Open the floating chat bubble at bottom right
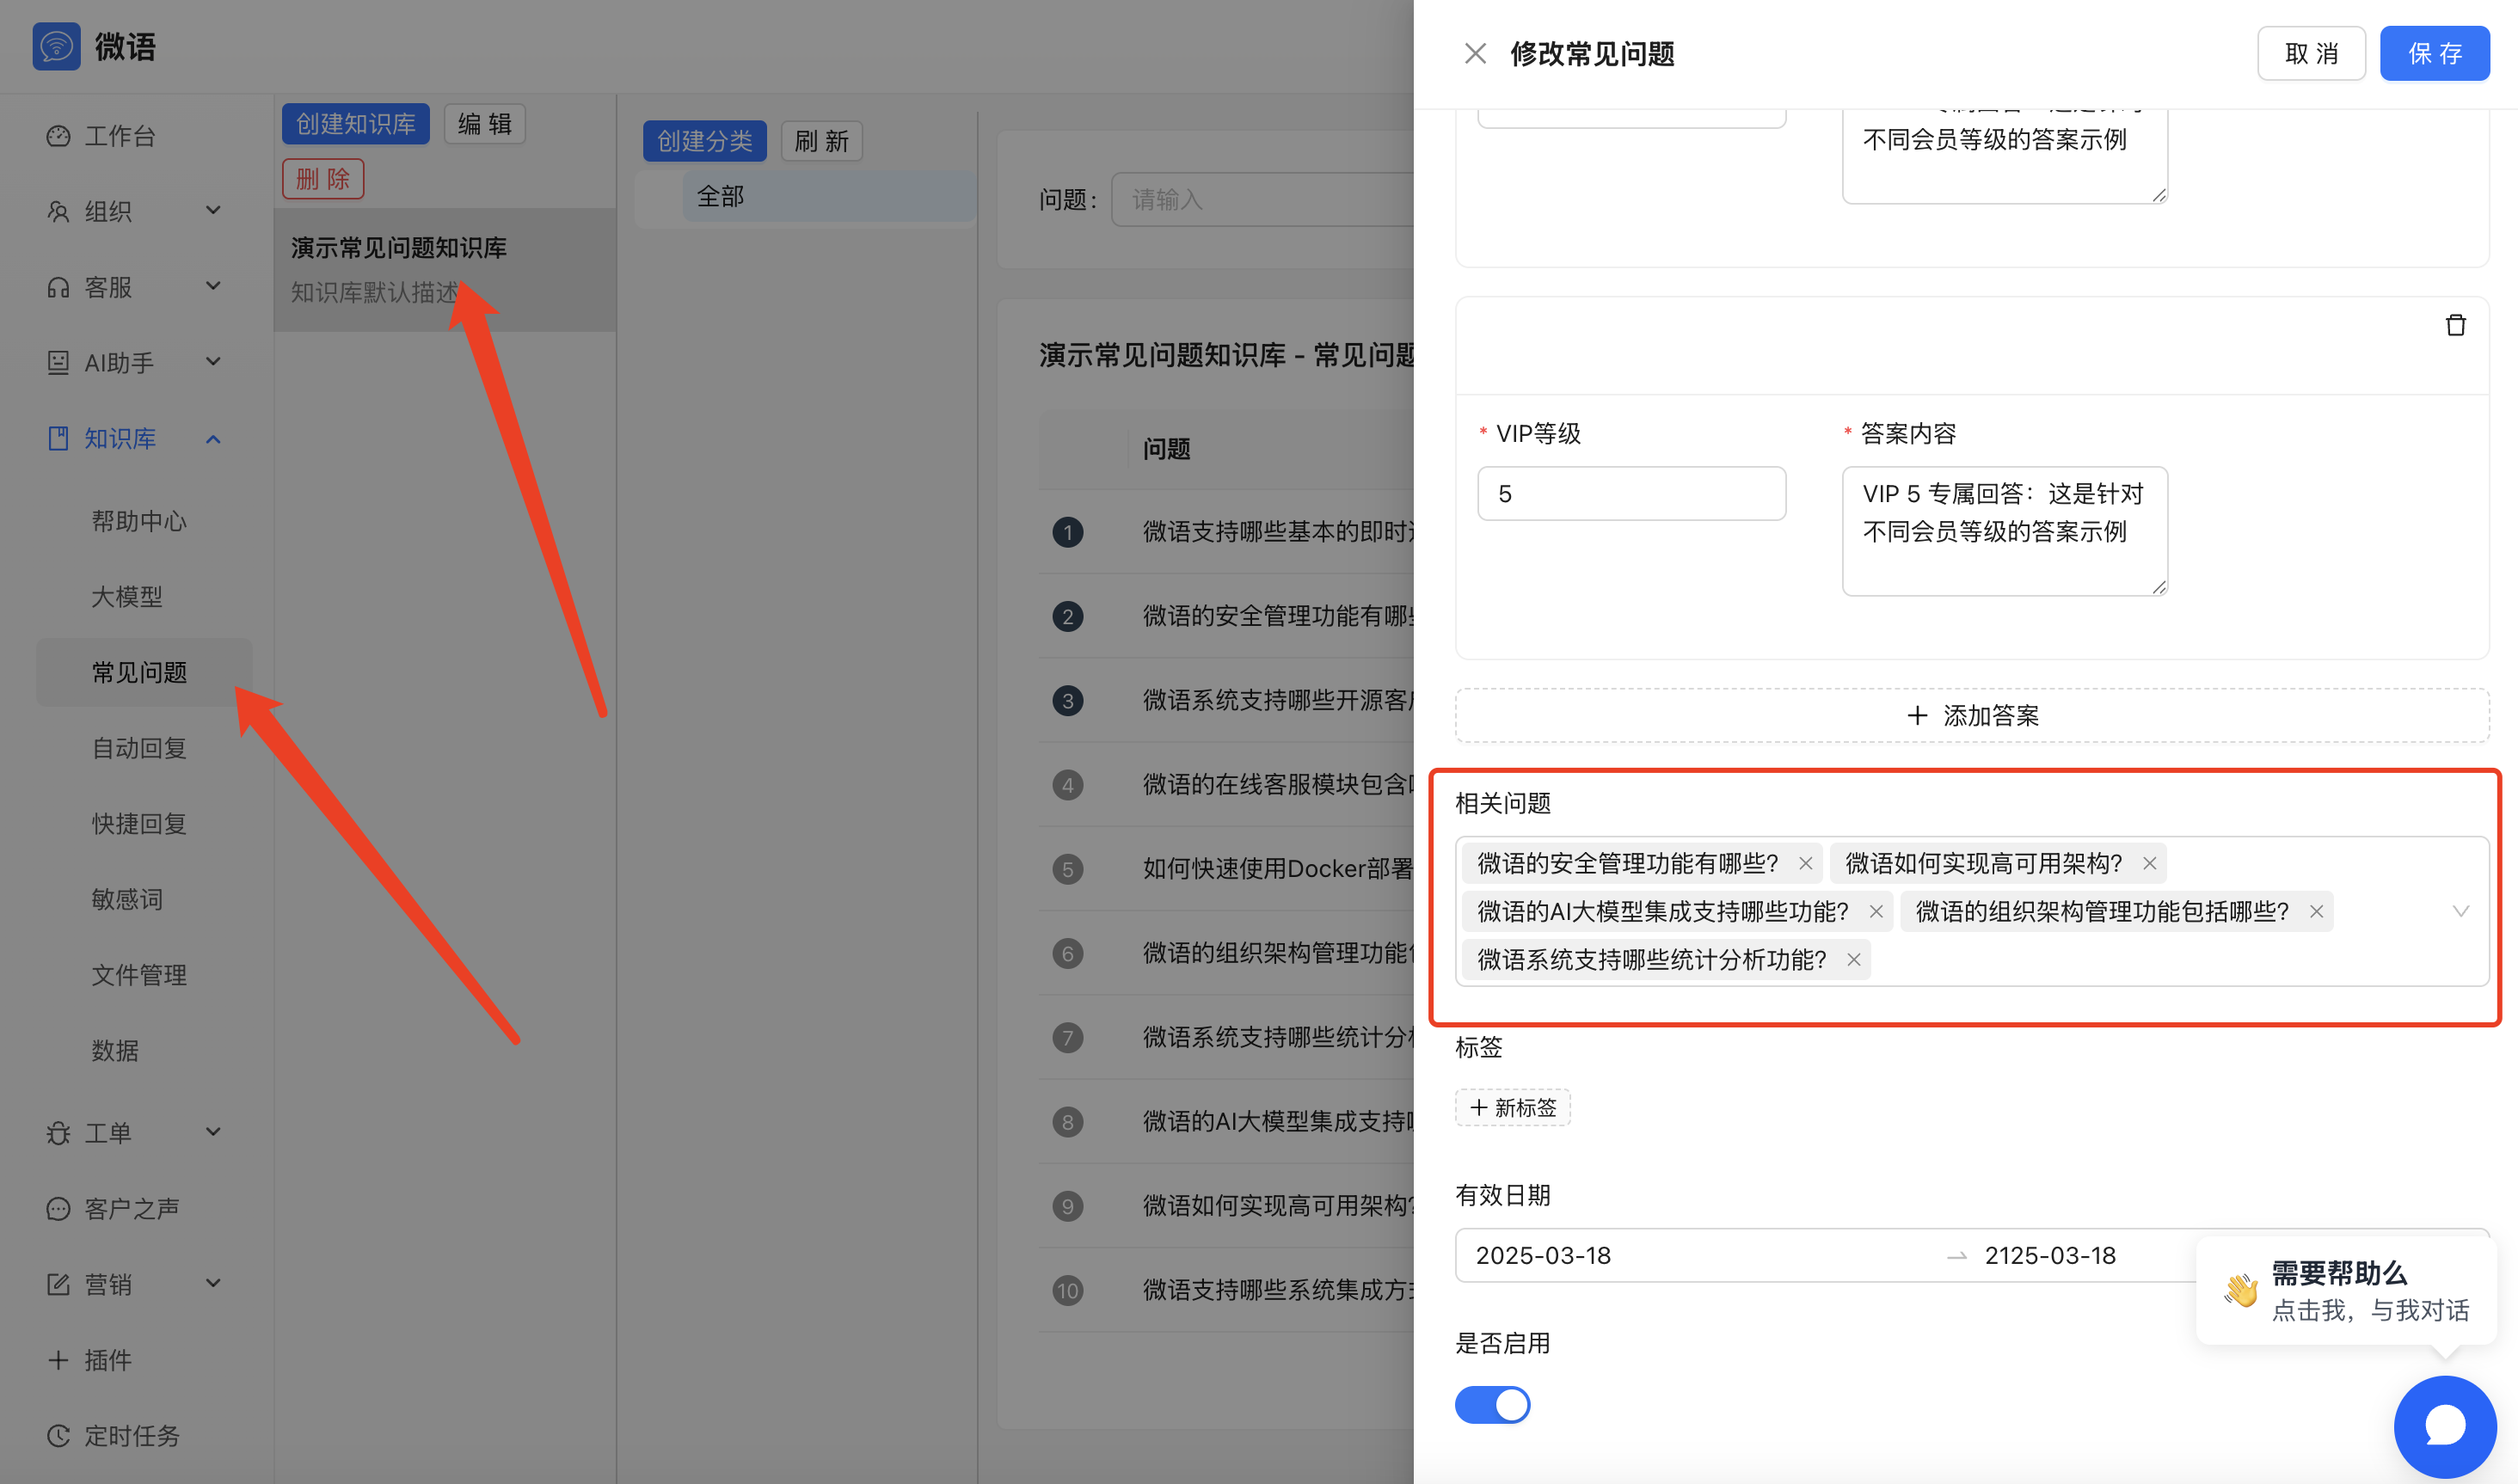Screen dimensions: 2518x1484 pyautogui.click(x=2444, y=1426)
